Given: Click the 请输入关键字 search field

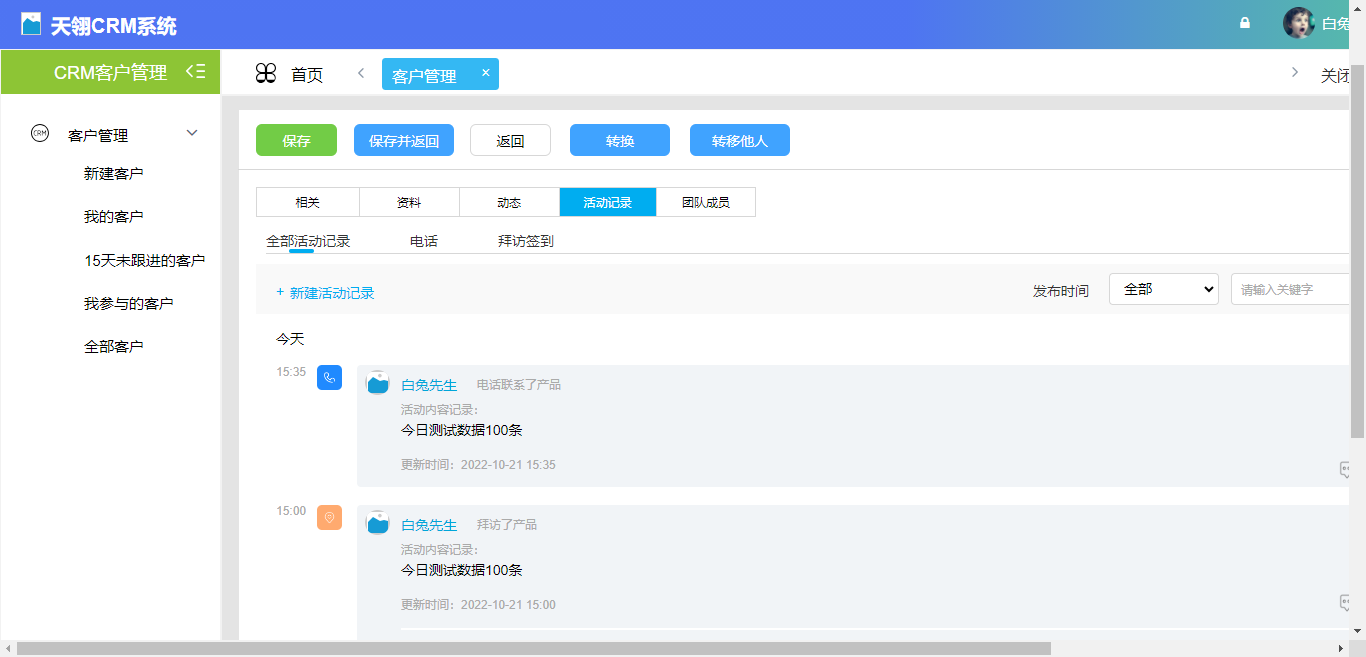Looking at the screenshot, I should (x=1292, y=288).
